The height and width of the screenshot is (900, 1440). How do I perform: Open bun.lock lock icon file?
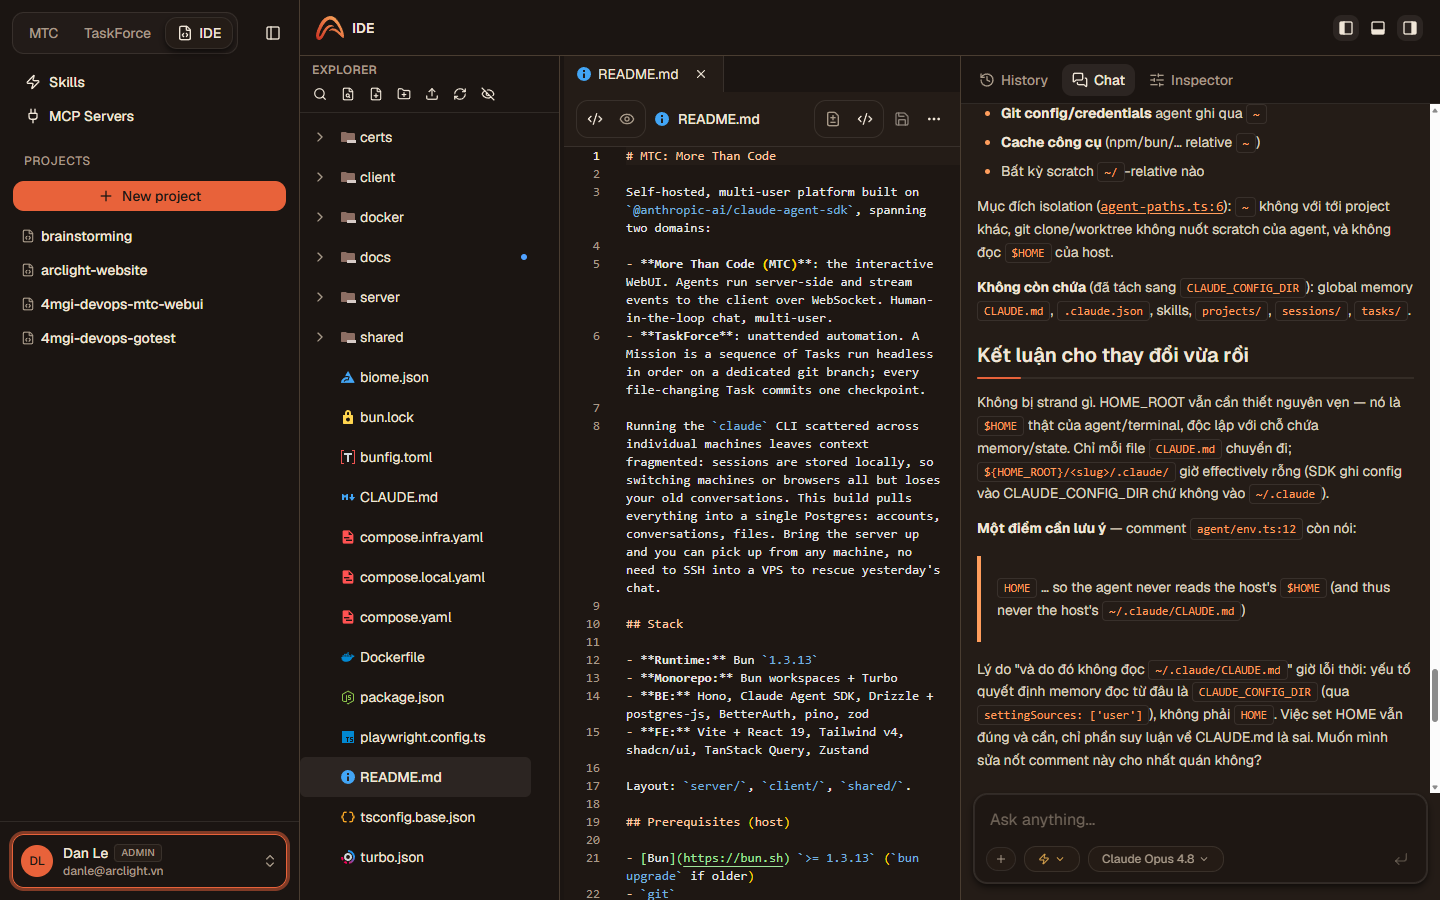pos(348,417)
